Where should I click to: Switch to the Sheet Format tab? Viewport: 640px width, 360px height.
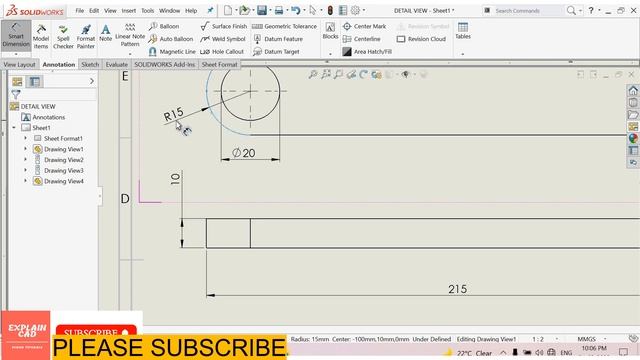pyautogui.click(x=220, y=64)
